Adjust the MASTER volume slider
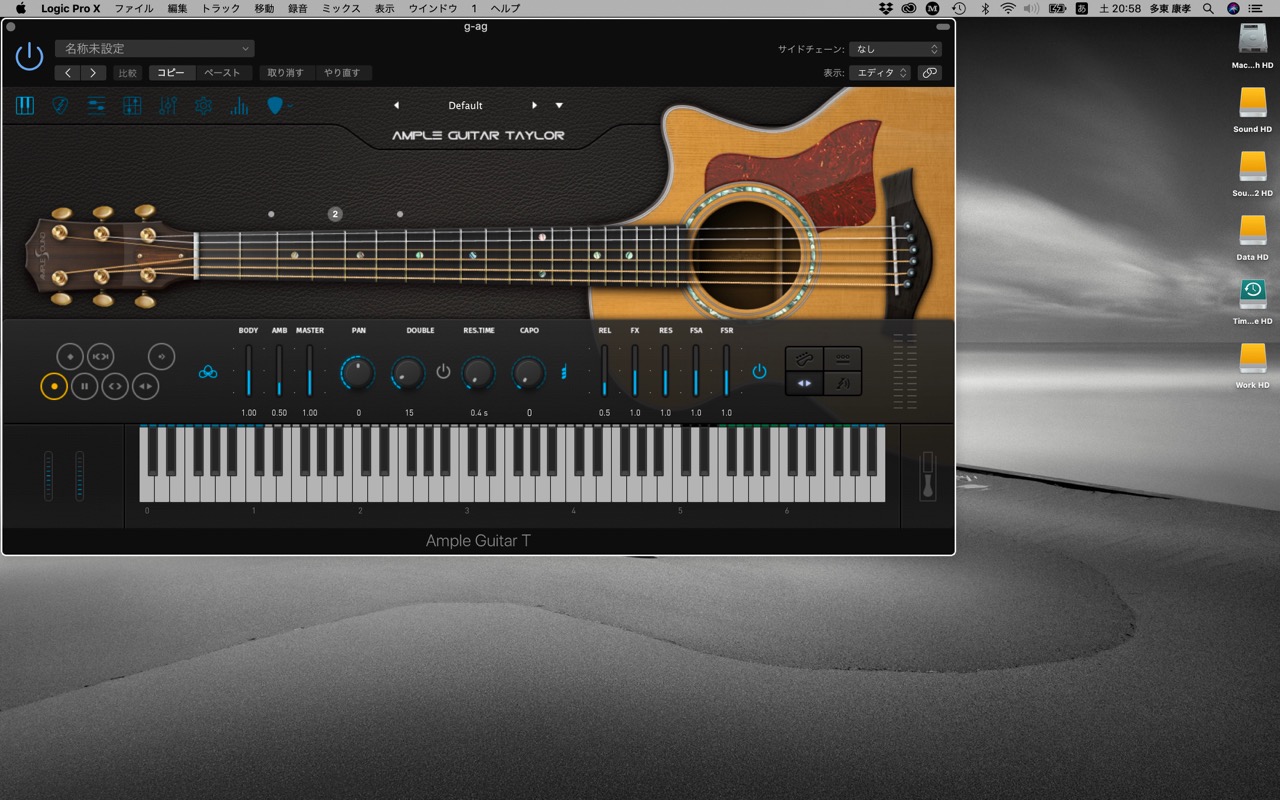Image resolution: width=1280 pixels, height=800 pixels. pos(310,372)
